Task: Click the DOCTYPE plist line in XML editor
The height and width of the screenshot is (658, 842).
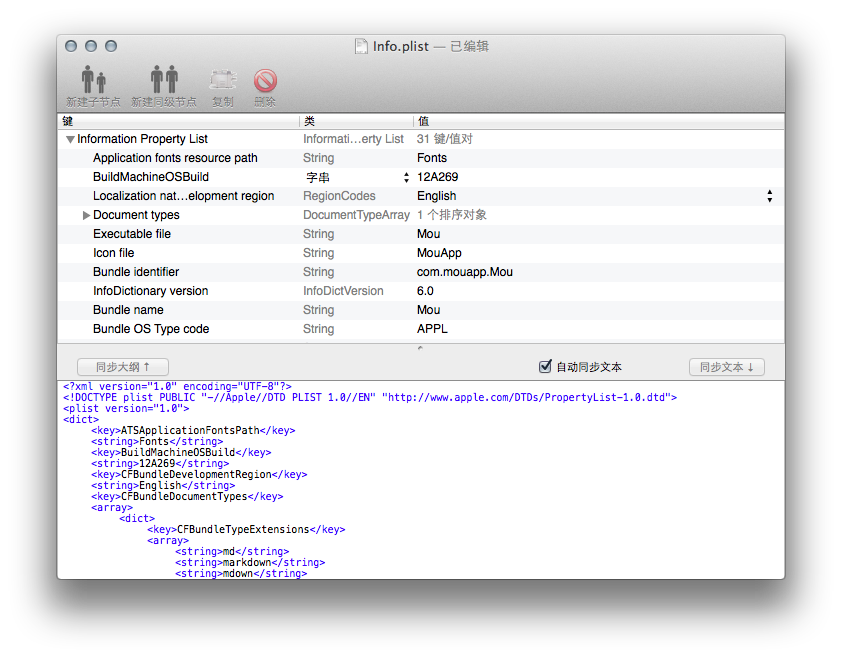Action: click(370, 397)
